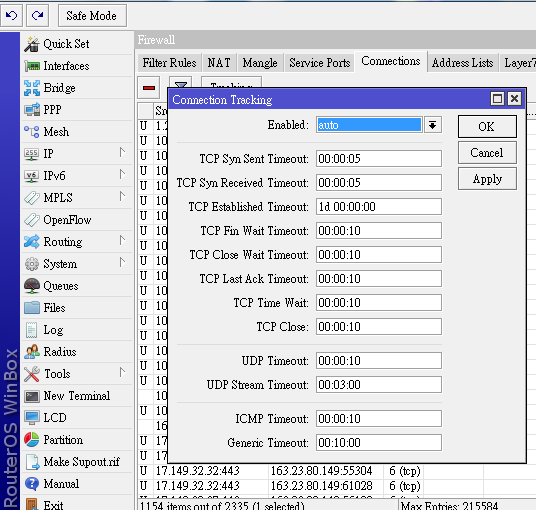Edit TCP Last Ack Timeout field
Image resolution: width=536 pixels, height=510 pixels.
(379, 279)
